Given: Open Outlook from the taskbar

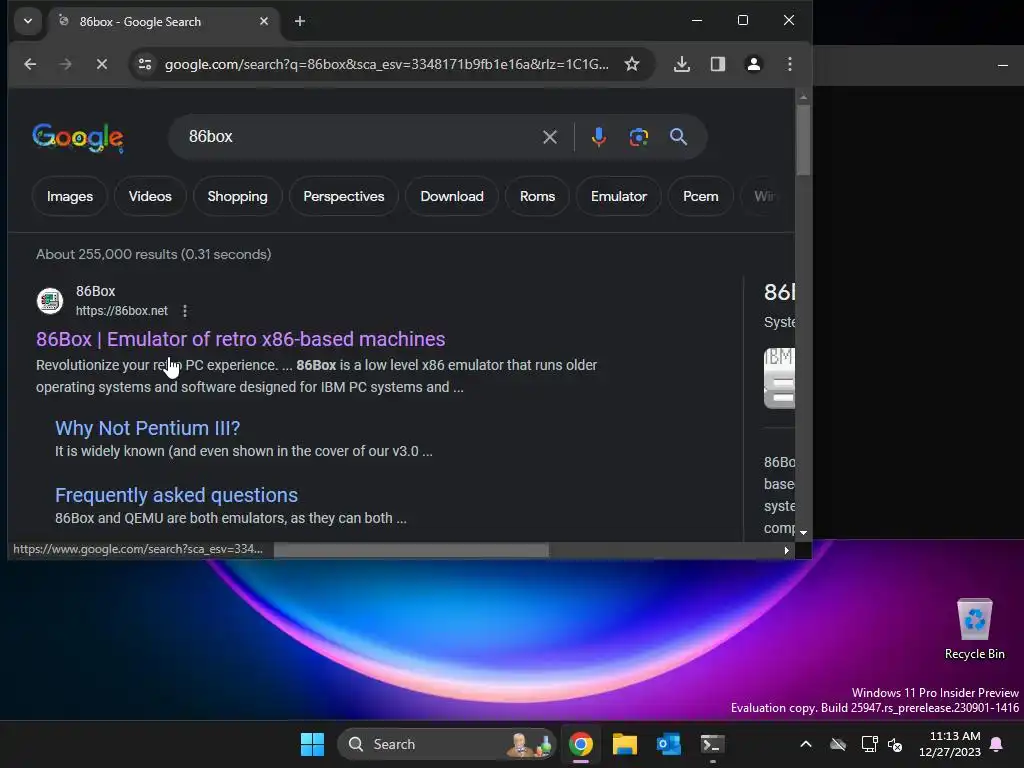Looking at the screenshot, I should pos(669,744).
